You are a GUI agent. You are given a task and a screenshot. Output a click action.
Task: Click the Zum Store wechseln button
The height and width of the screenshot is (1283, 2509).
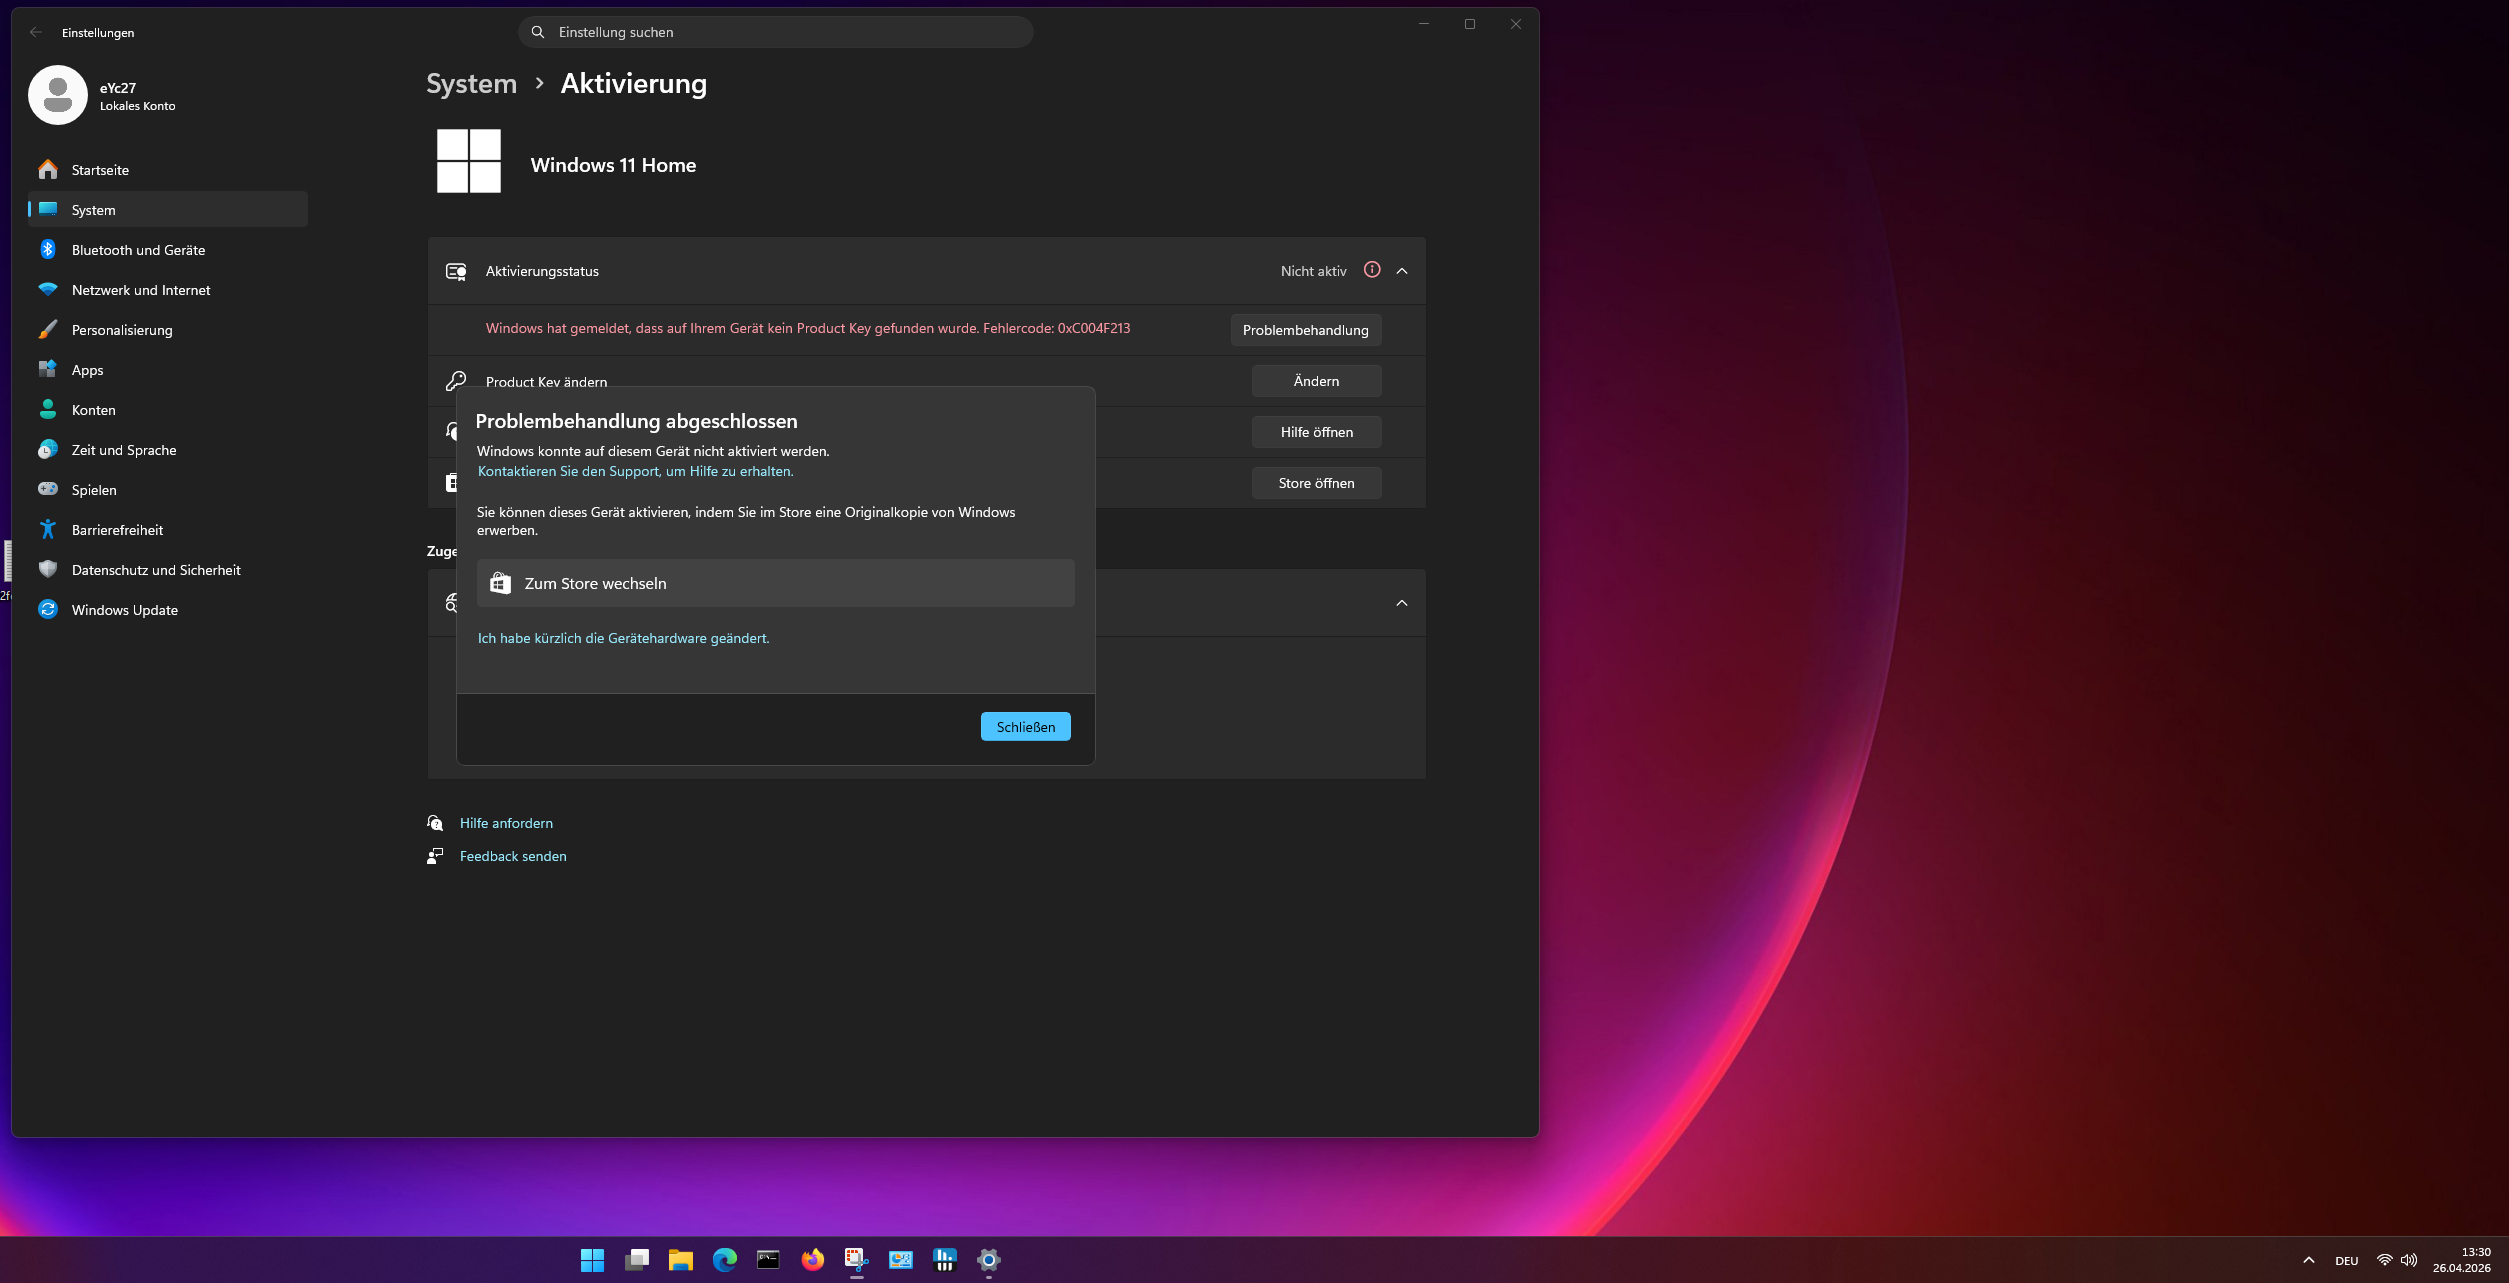pyautogui.click(x=776, y=583)
